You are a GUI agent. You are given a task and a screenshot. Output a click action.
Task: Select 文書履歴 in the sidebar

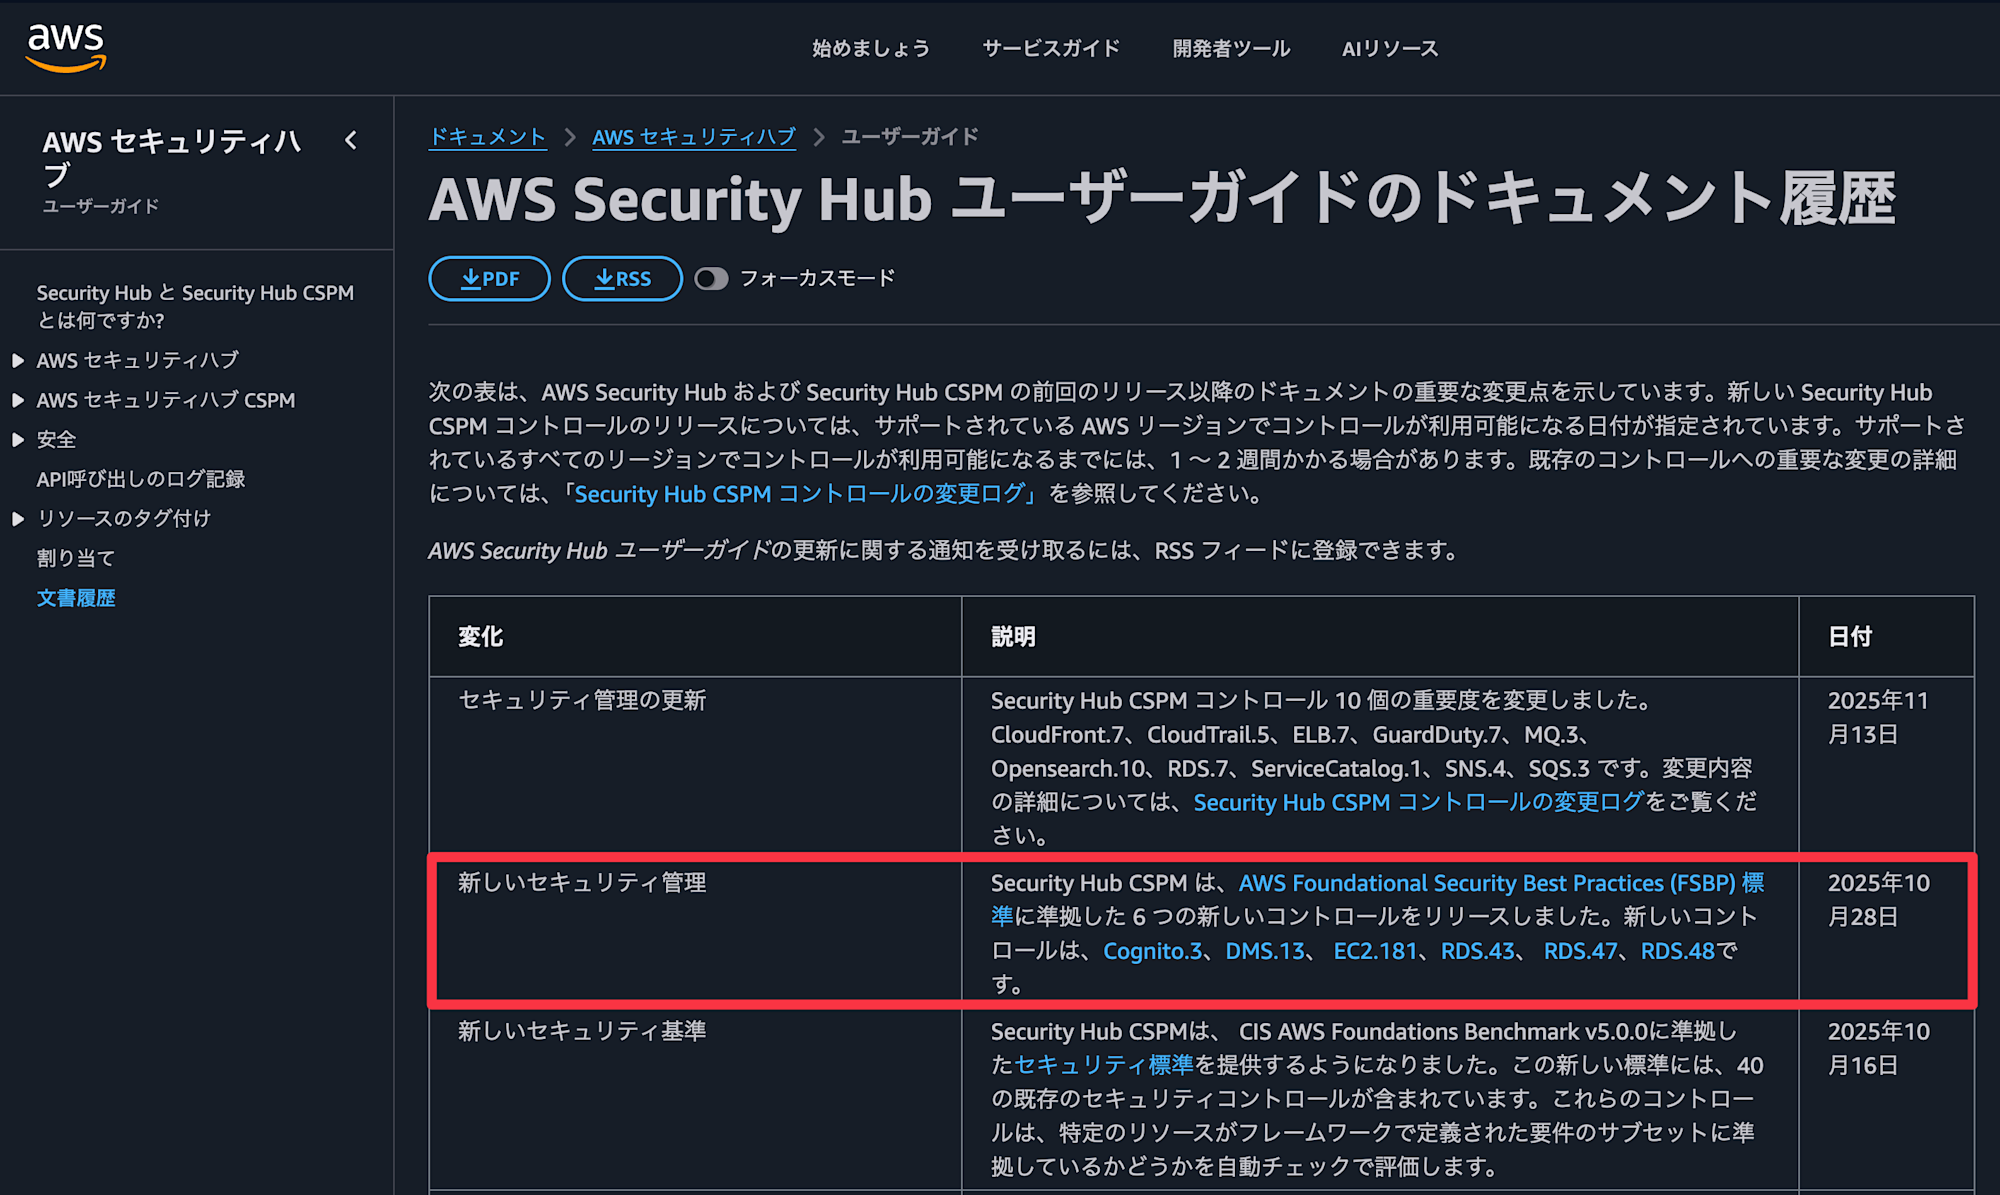(76, 598)
